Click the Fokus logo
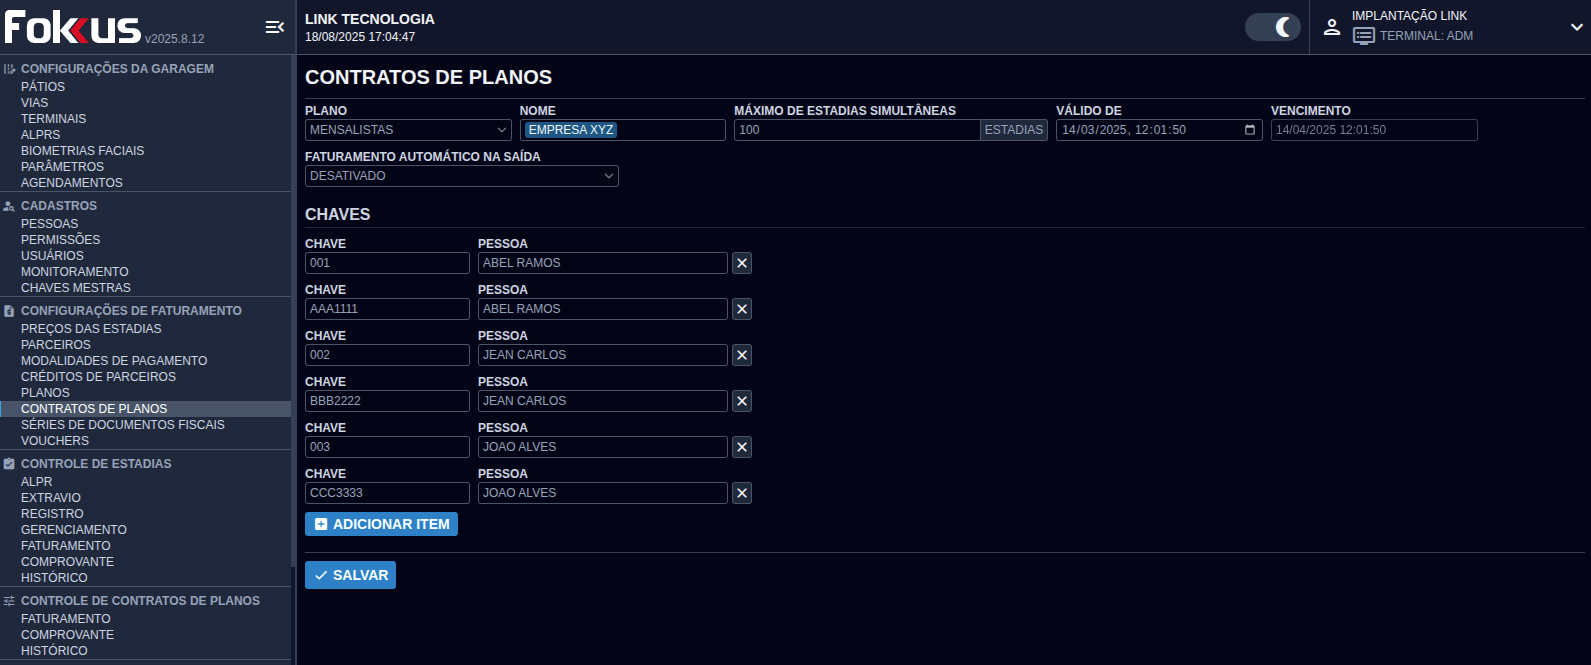Viewport: 1591px width, 665px height. pos(73,27)
